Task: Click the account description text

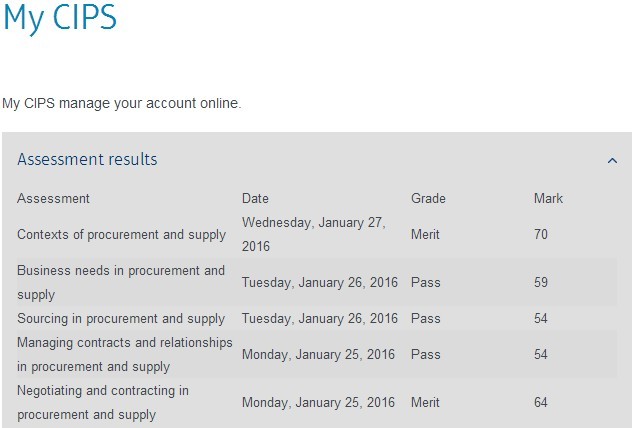Action: pyautogui.click(x=122, y=103)
